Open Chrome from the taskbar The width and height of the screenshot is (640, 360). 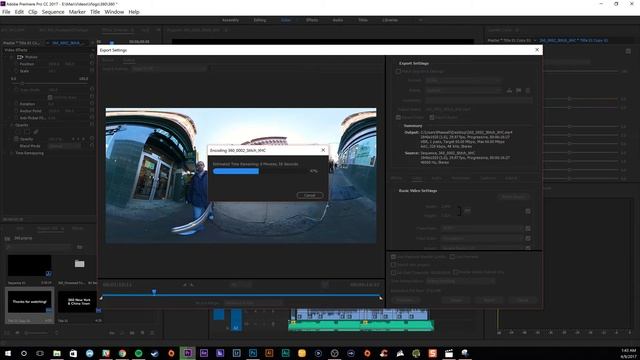[x=122, y=353]
